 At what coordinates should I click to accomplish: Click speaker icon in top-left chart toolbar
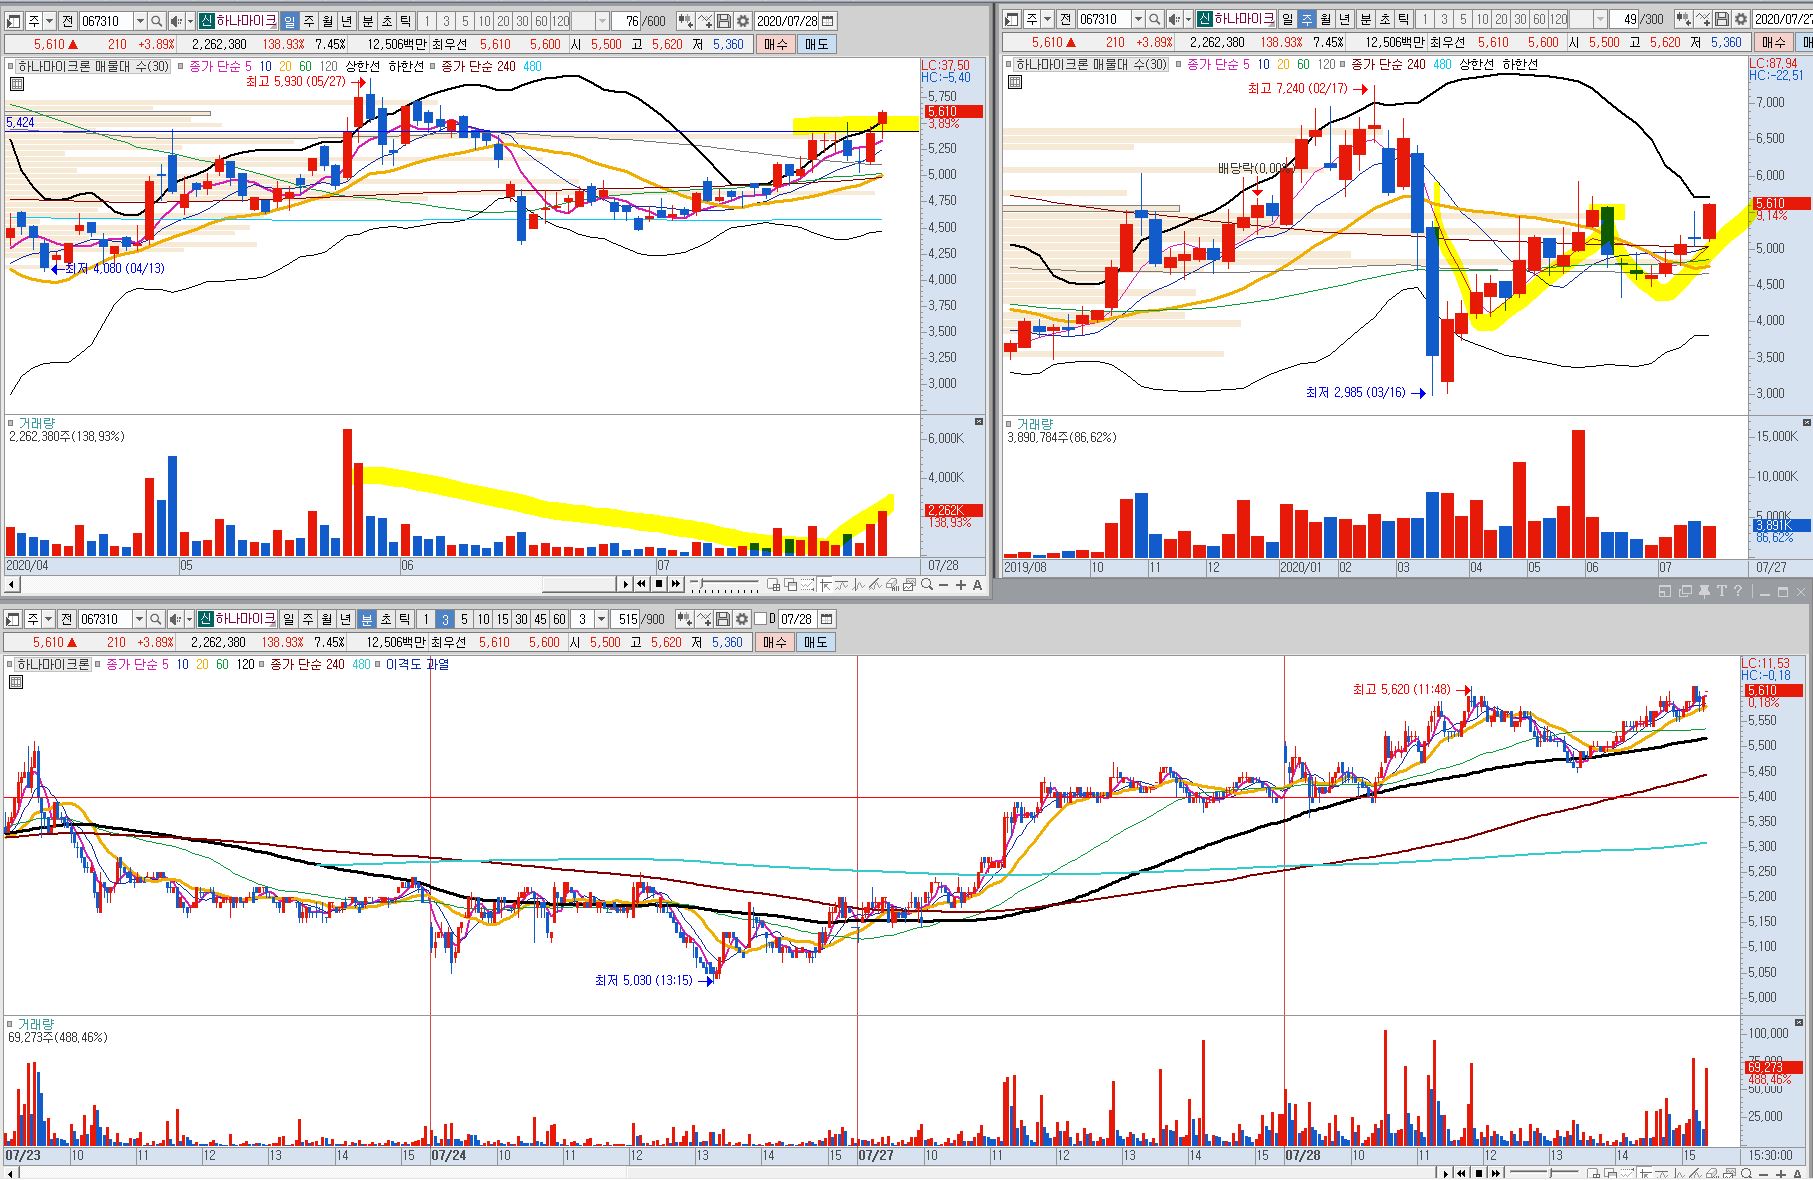coord(175,21)
